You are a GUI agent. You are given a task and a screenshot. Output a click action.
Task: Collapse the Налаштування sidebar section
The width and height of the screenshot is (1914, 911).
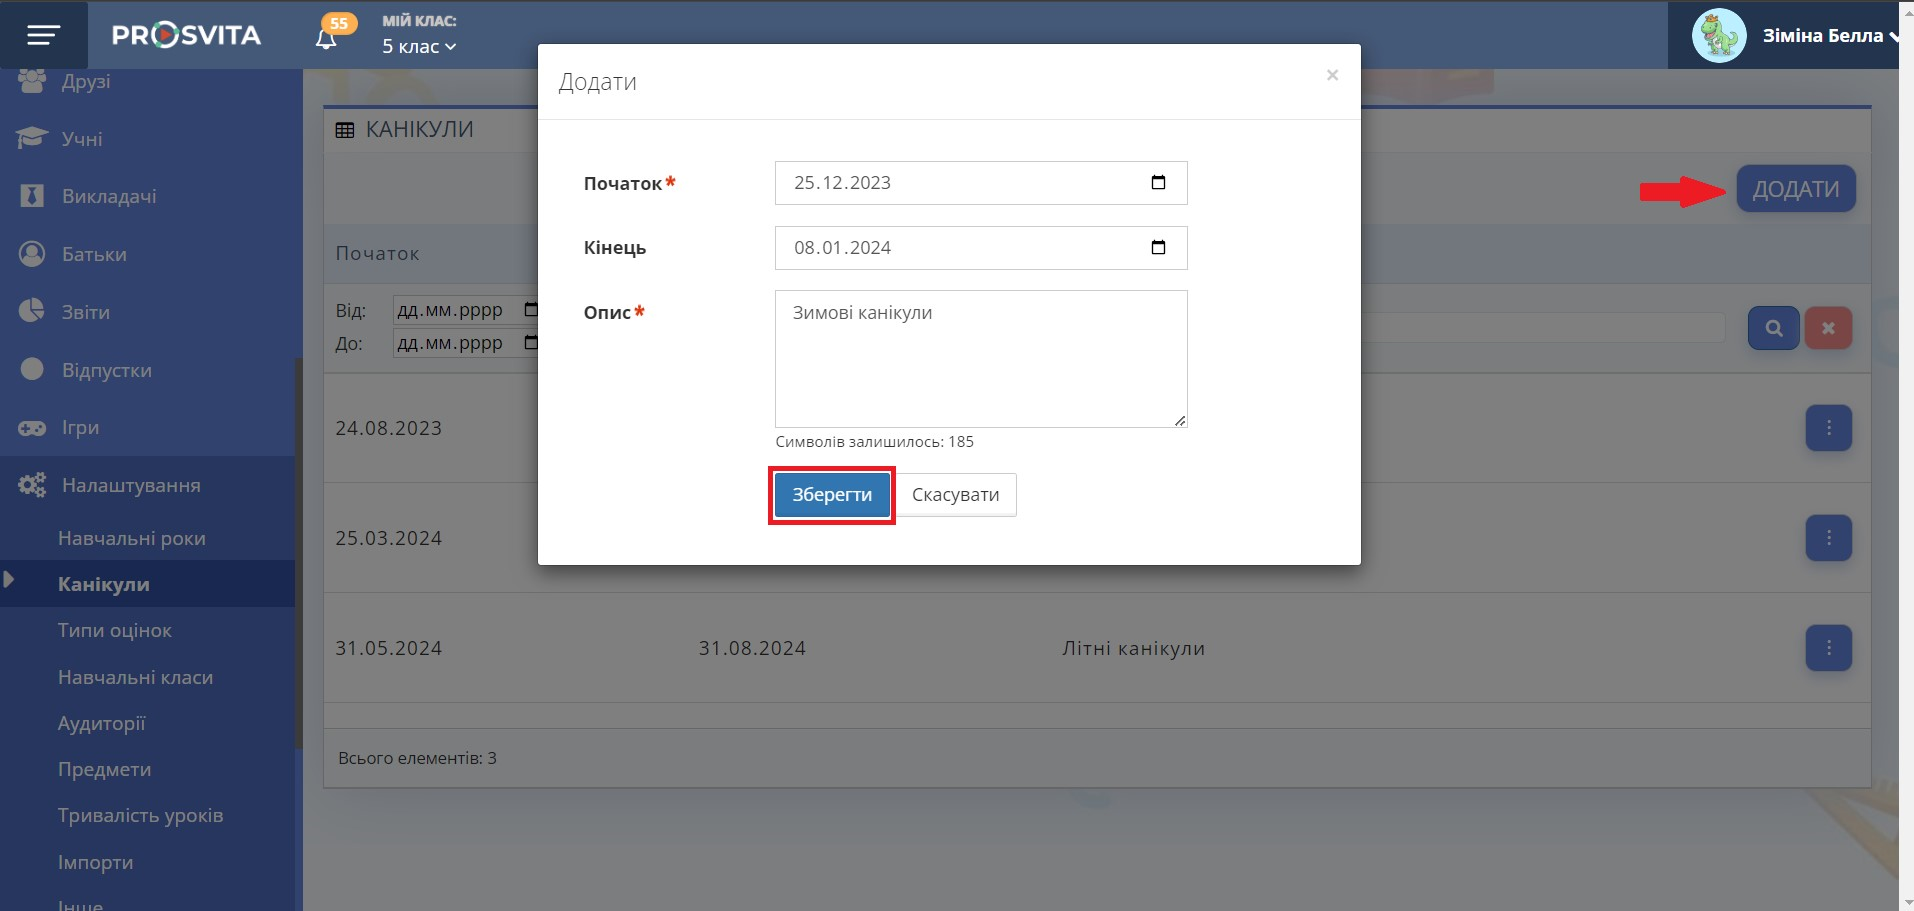coord(130,485)
